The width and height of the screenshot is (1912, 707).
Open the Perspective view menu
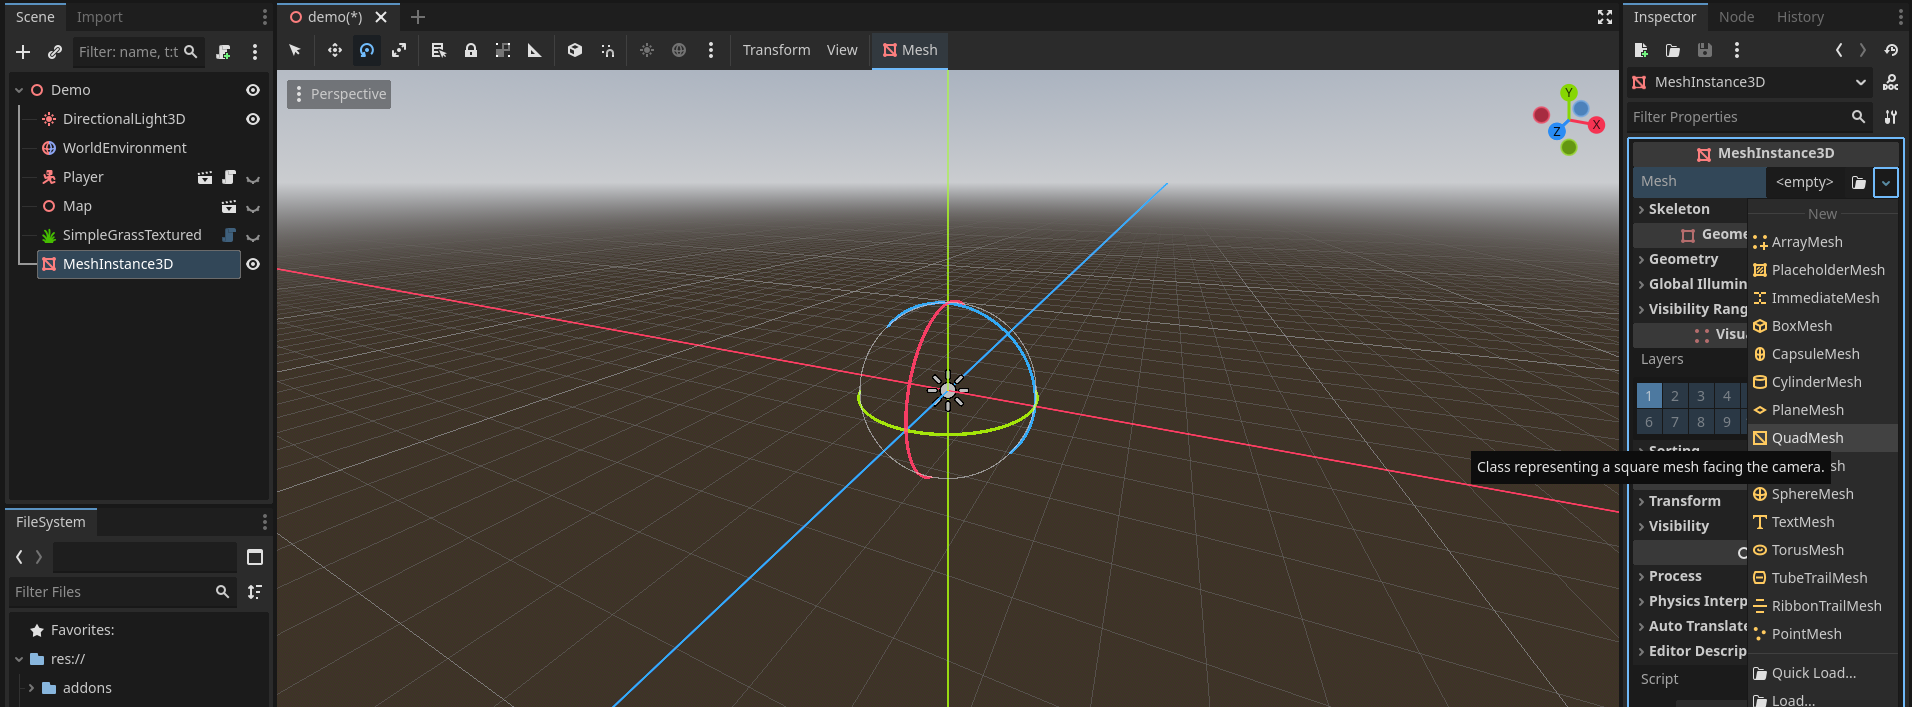339,94
